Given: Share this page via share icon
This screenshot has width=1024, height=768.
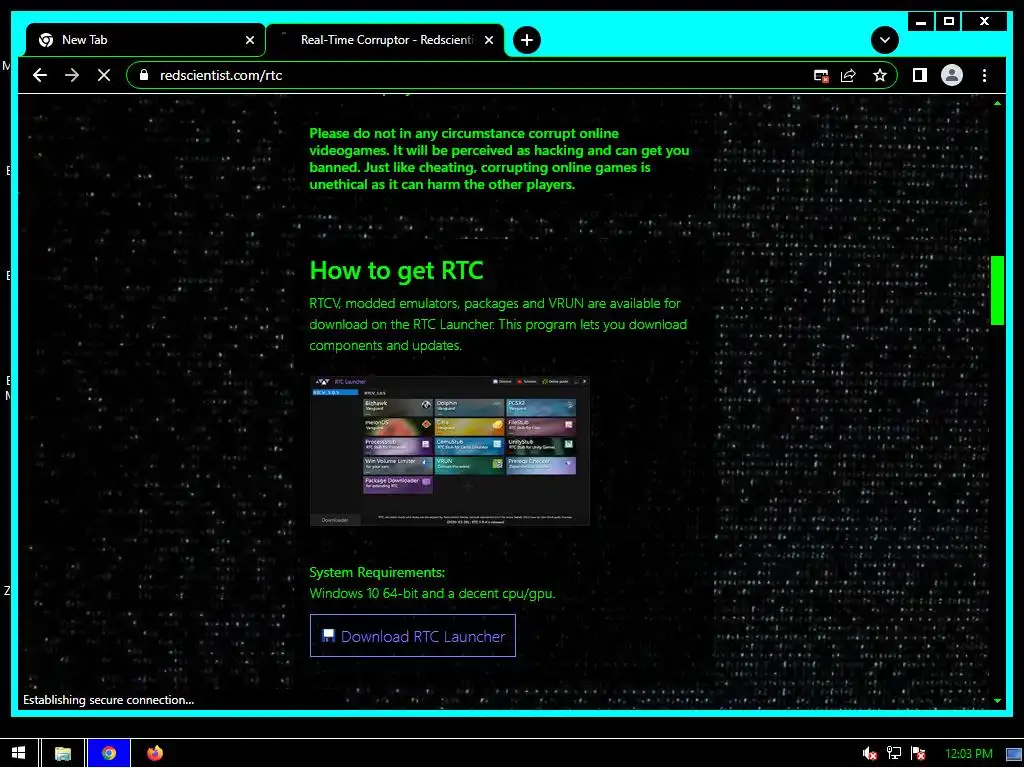Looking at the screenshot, I should (848, 76).
